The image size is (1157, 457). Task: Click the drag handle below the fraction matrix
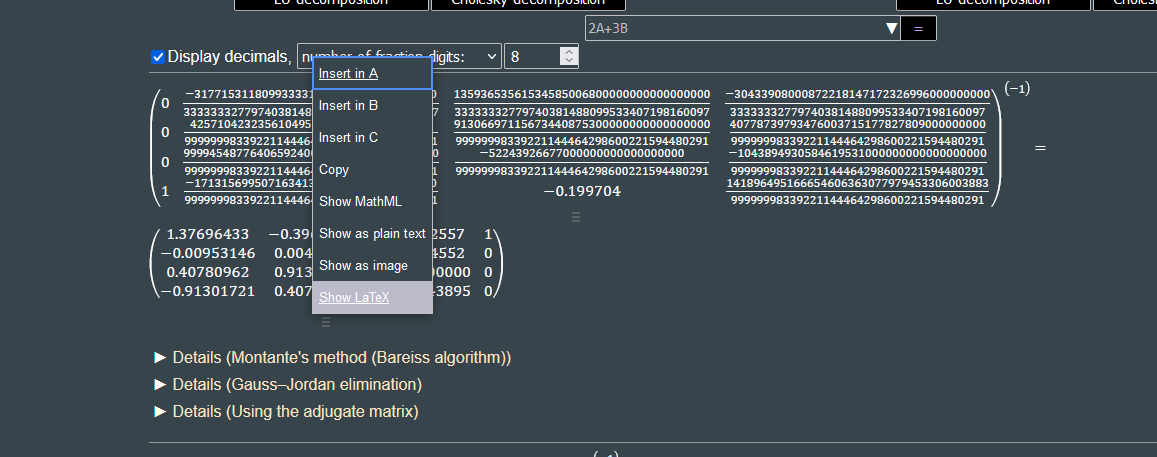coord(575,217)
